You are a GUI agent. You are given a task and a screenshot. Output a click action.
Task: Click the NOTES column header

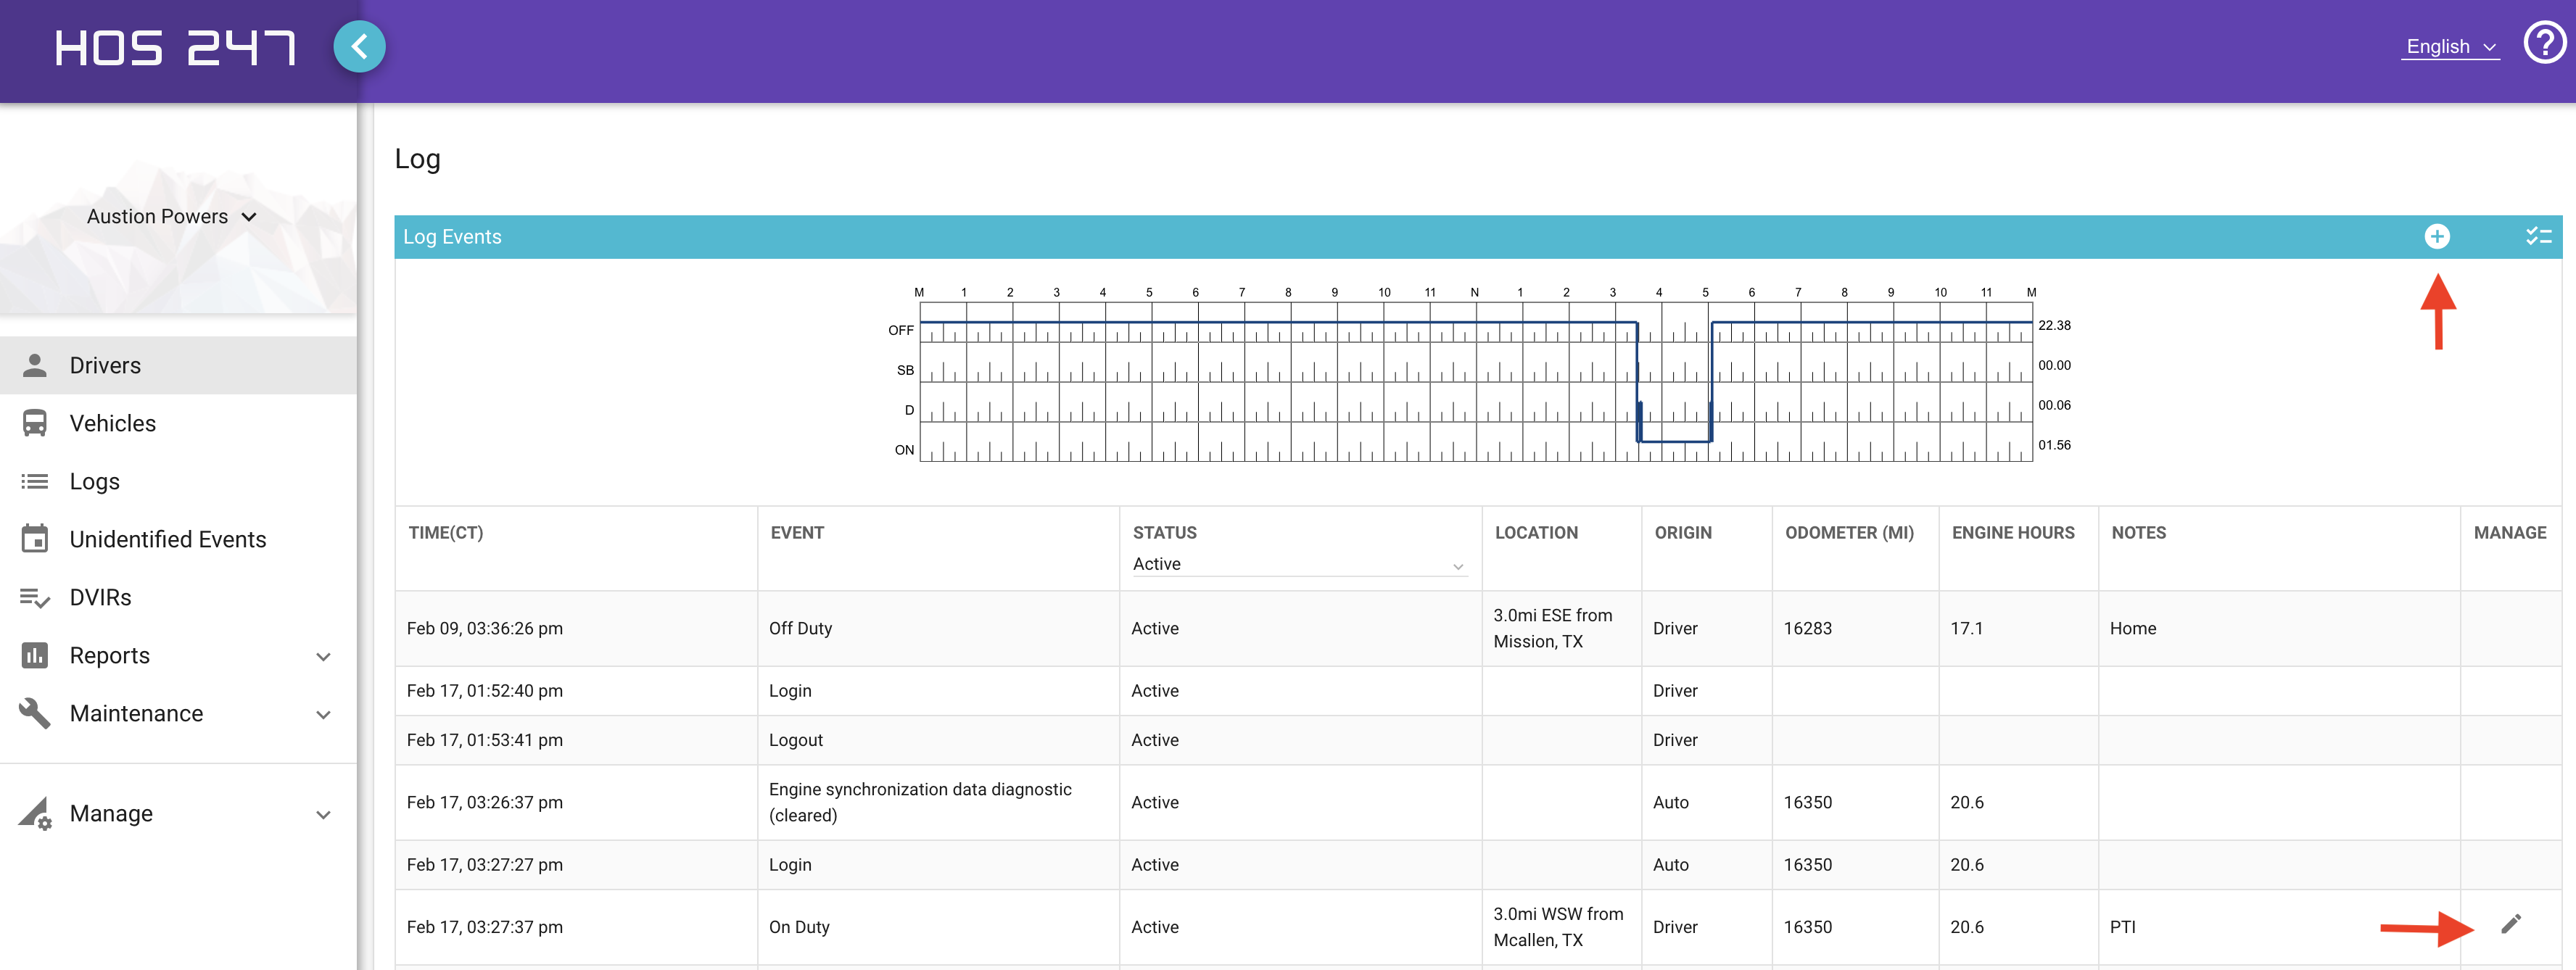click(2138, 532)
